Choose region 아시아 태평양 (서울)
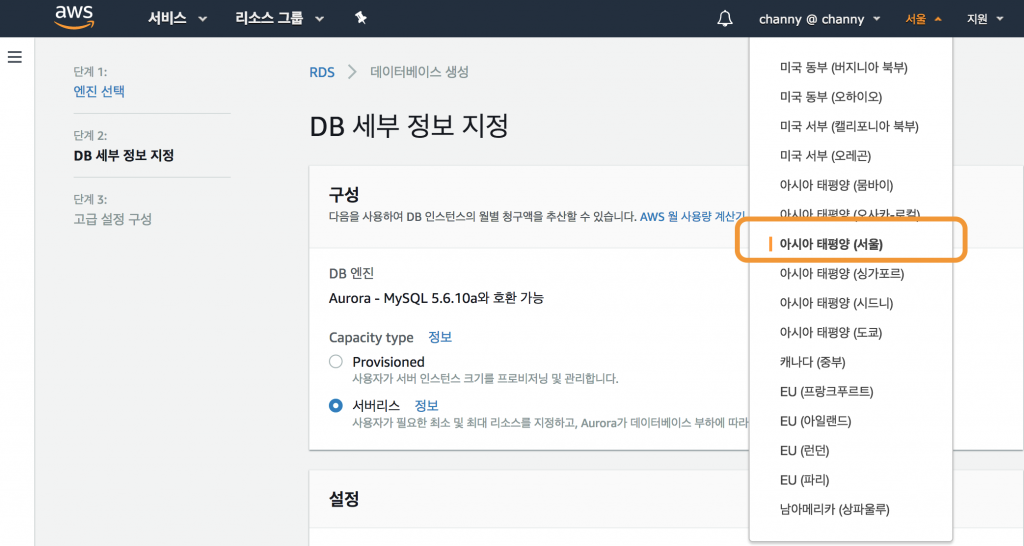 pos(831,244)
